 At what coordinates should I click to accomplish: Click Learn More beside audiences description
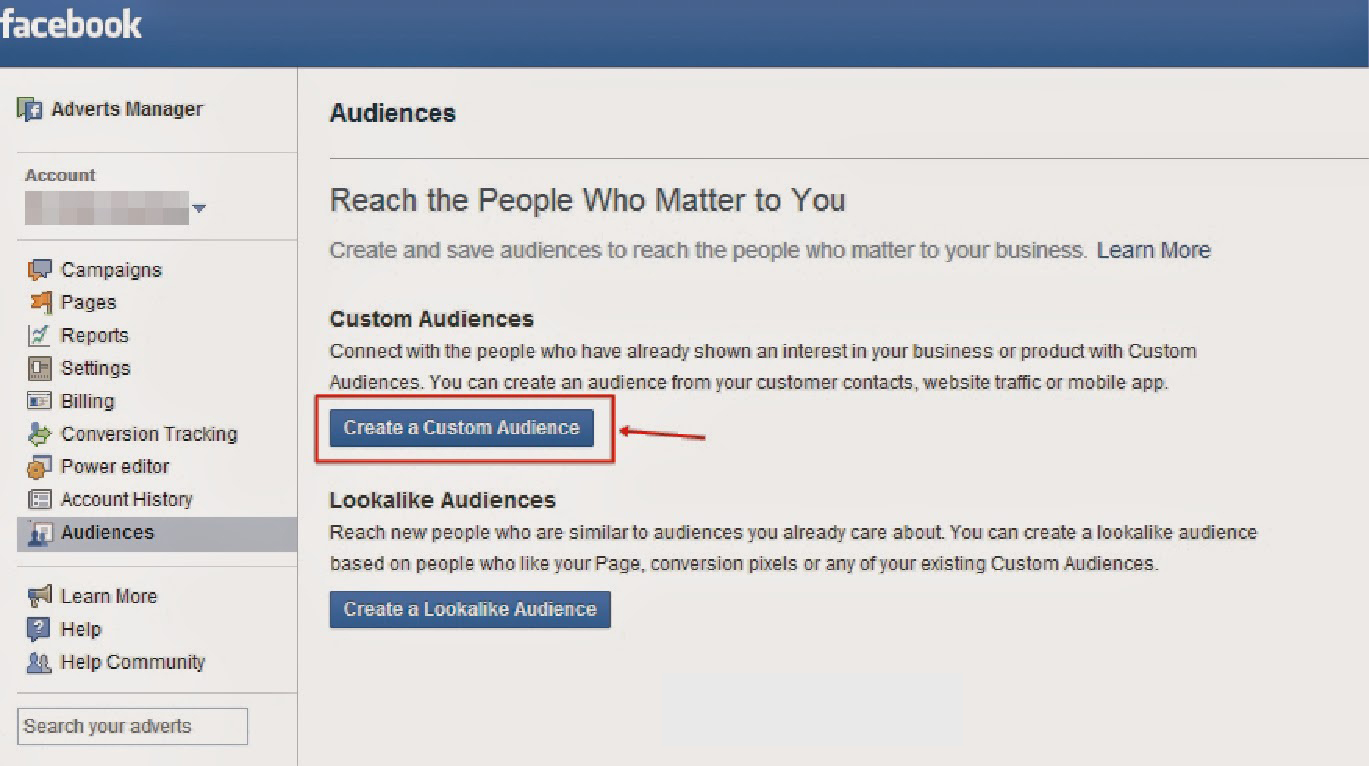(1154, 250)
